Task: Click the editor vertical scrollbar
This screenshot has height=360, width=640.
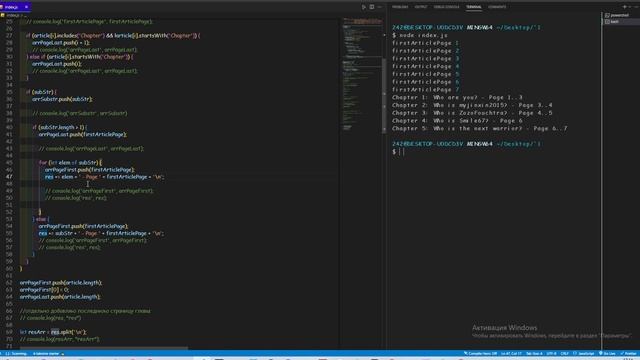Action: click(384, 96)
